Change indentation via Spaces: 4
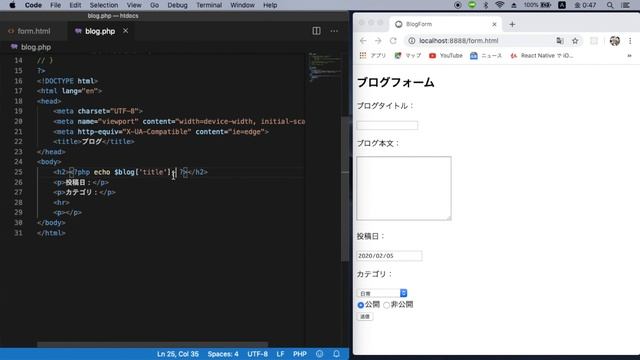 coord(223,354)
